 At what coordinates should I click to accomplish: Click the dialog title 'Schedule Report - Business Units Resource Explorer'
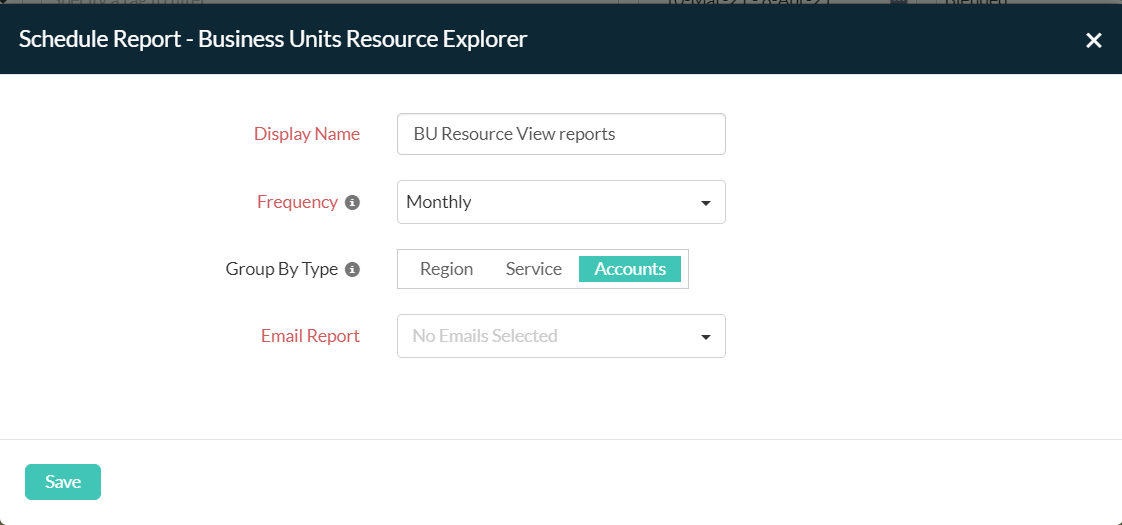[x=273, y=39]
